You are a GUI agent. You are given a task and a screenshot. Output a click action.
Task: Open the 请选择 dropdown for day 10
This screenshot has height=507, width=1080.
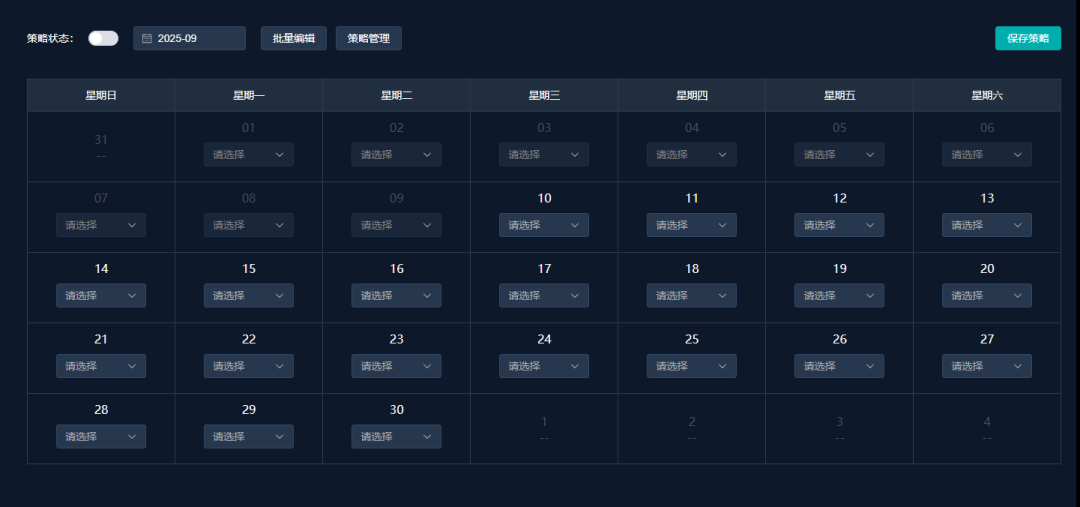coord(544,225)
